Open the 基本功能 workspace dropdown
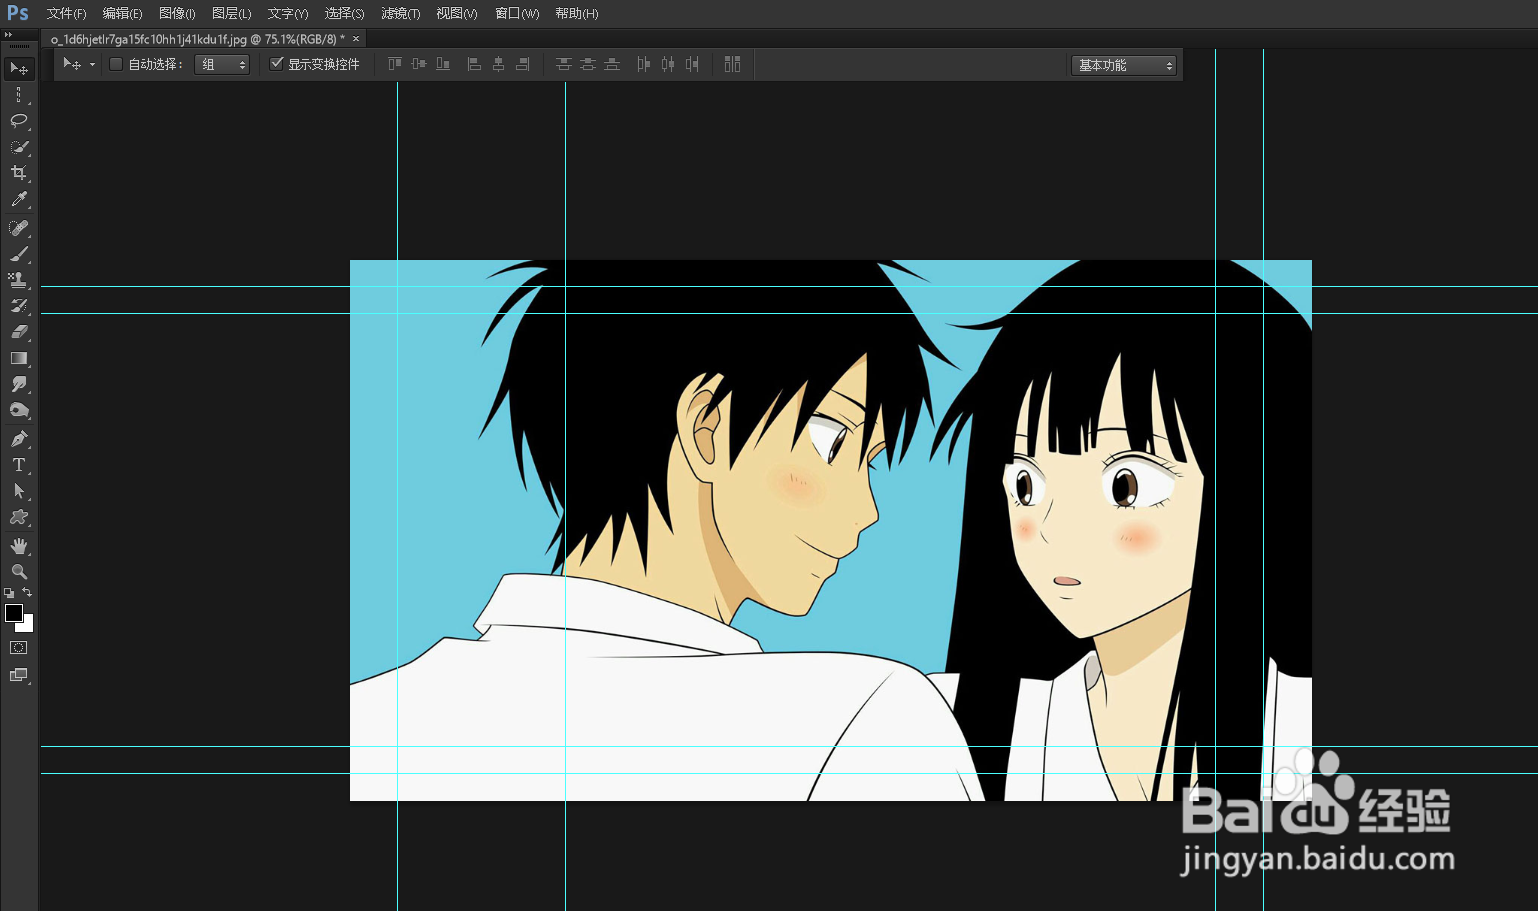1538x911 pixels. (x=1124, y=65)
